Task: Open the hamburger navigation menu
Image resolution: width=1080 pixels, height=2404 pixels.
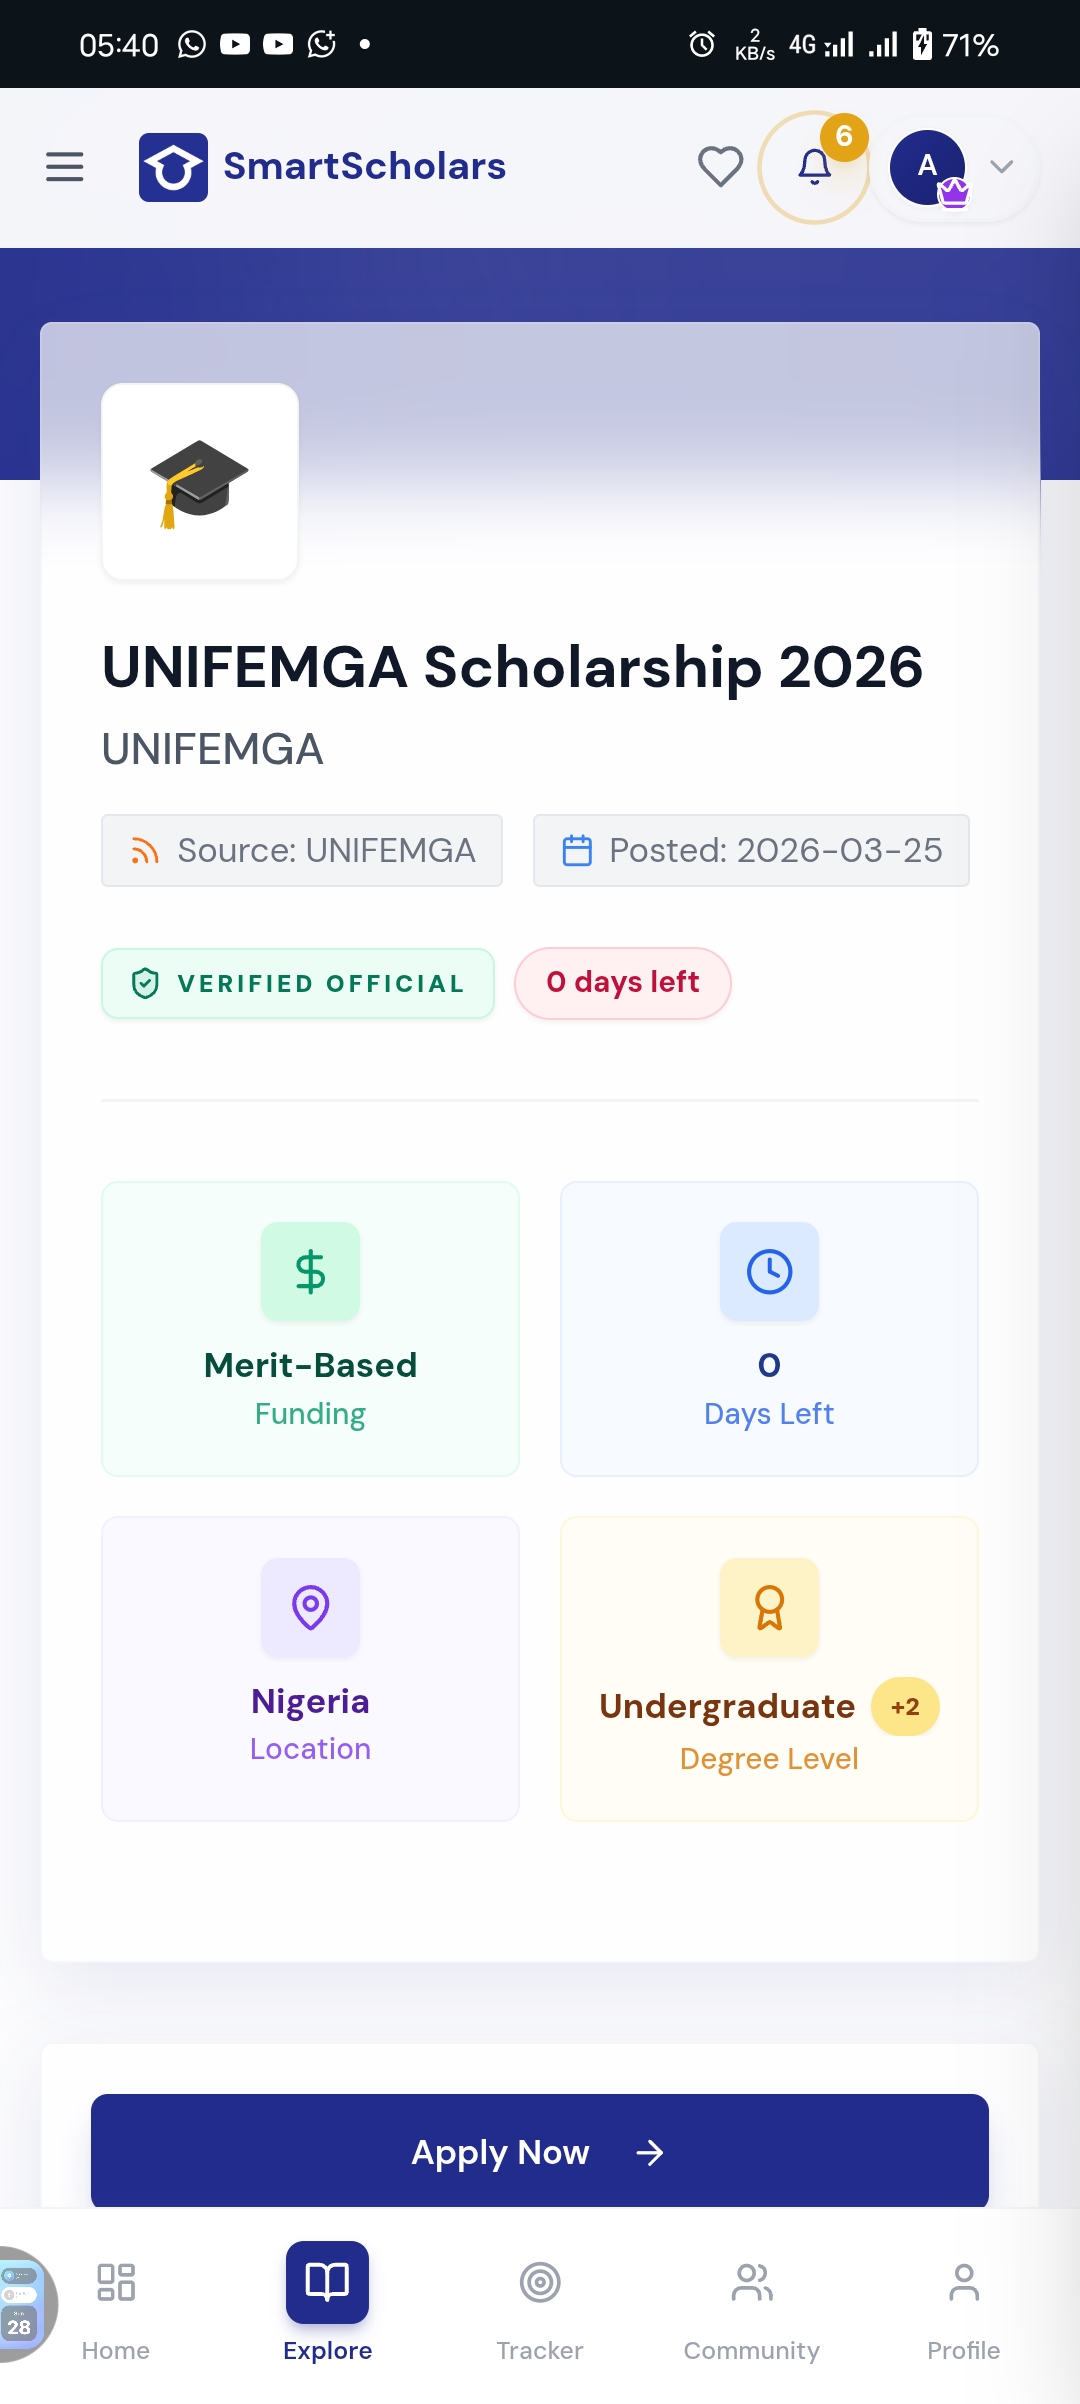Action: click(65, 167)
